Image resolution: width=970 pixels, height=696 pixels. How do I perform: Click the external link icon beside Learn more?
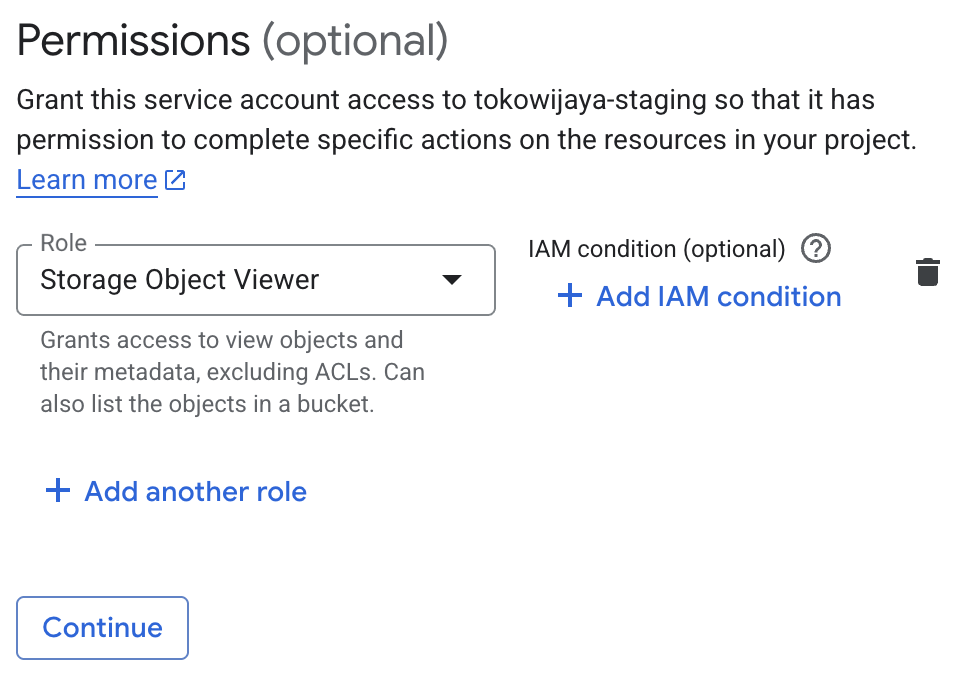pos(176,181)
